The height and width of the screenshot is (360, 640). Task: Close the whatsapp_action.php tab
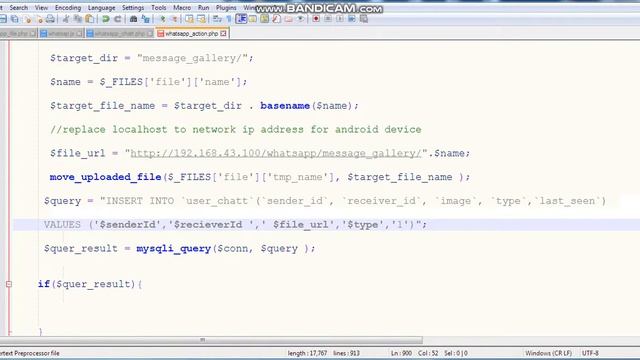click(x=223, y=33)
